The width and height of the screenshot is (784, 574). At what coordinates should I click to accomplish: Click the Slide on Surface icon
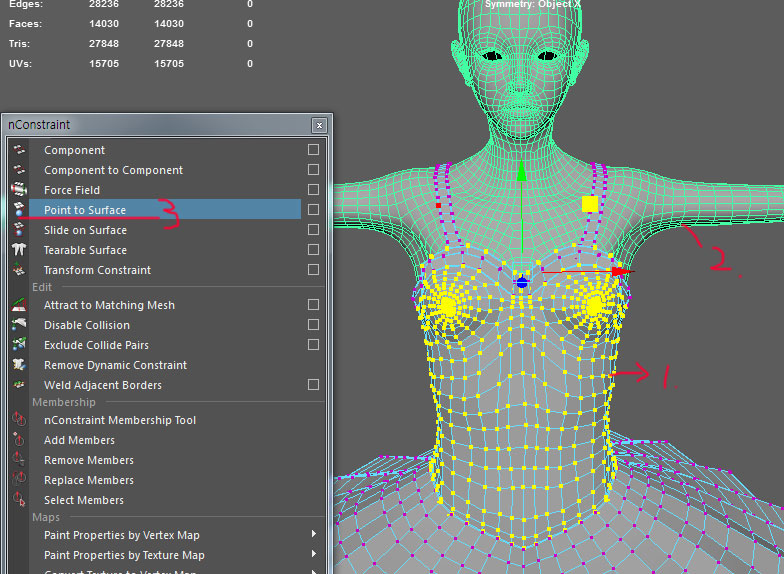coord(19,230)
